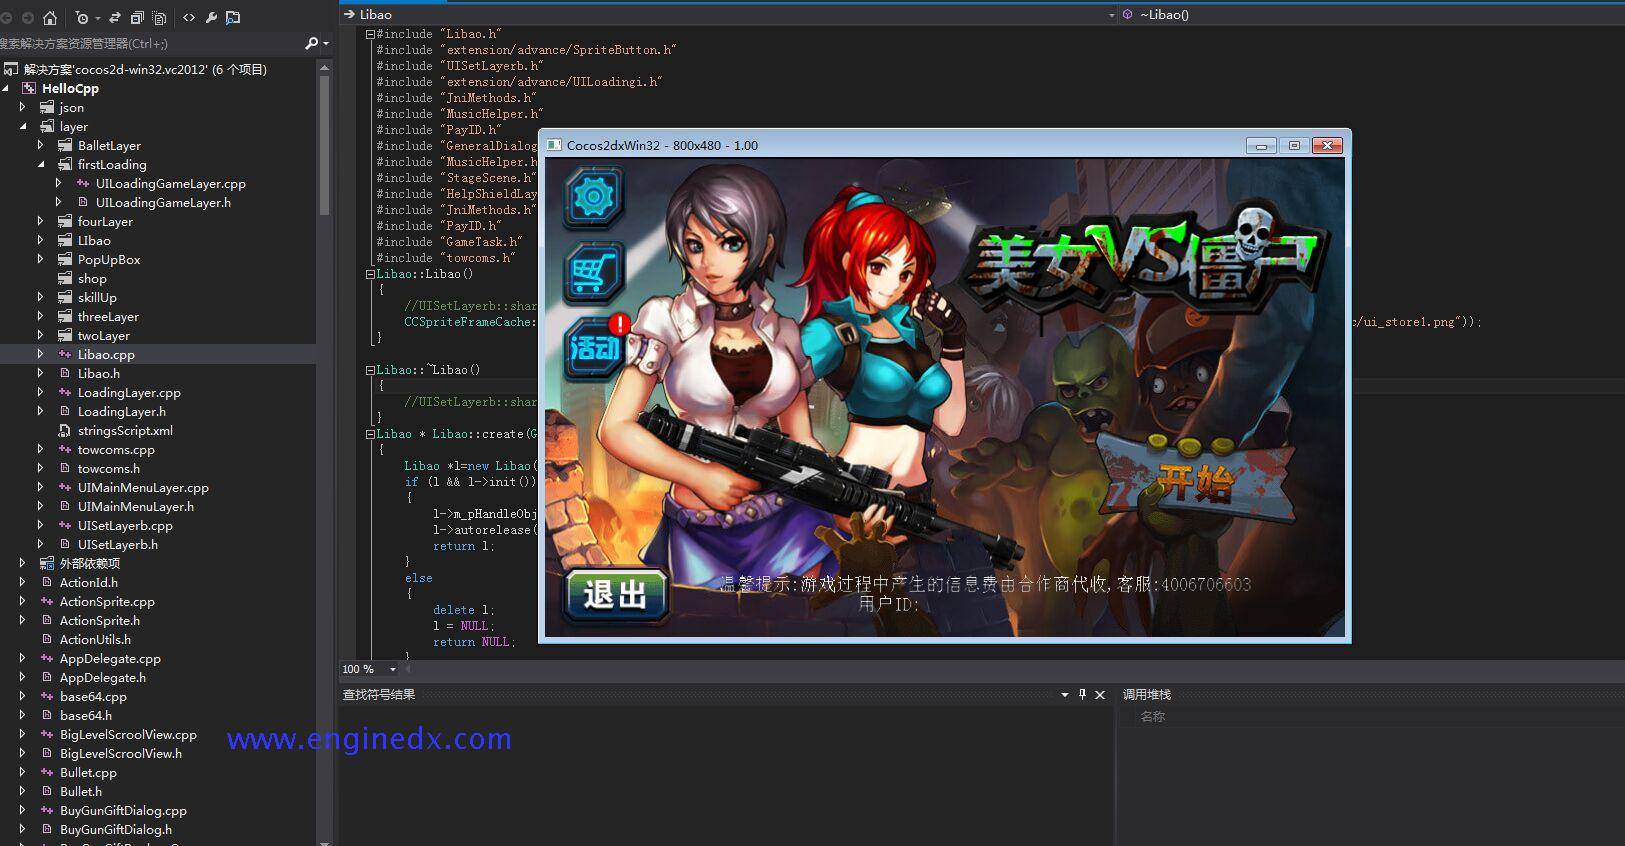Toggle pin on 查找符号结果 panel
The width and height of the screenshot is (1625, 846).
1082,694
